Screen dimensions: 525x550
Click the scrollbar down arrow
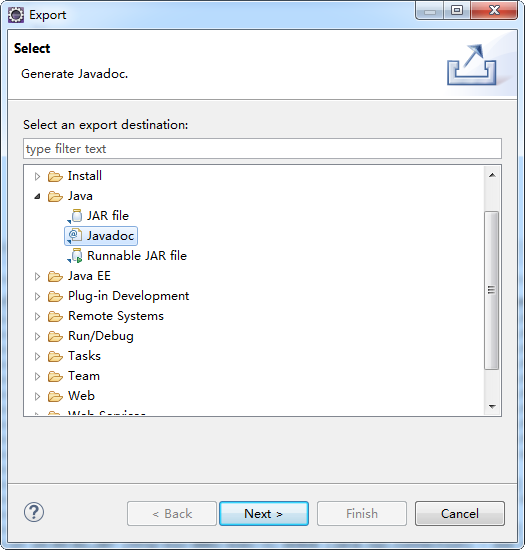point(492,407)
